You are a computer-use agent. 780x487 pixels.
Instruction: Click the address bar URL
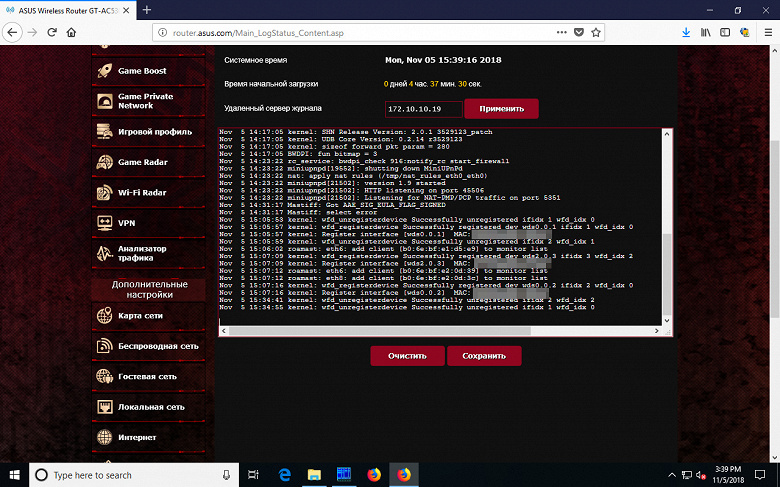tap(258, 33)
